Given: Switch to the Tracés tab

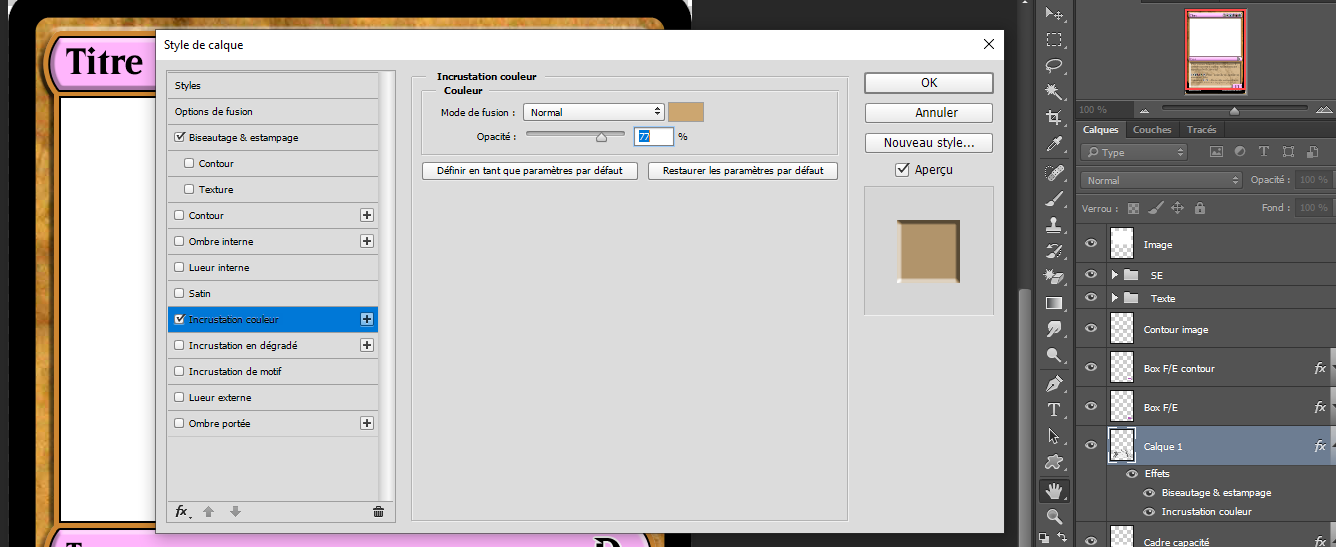Looking at the screenshot, I should (x=1201, y=130).
